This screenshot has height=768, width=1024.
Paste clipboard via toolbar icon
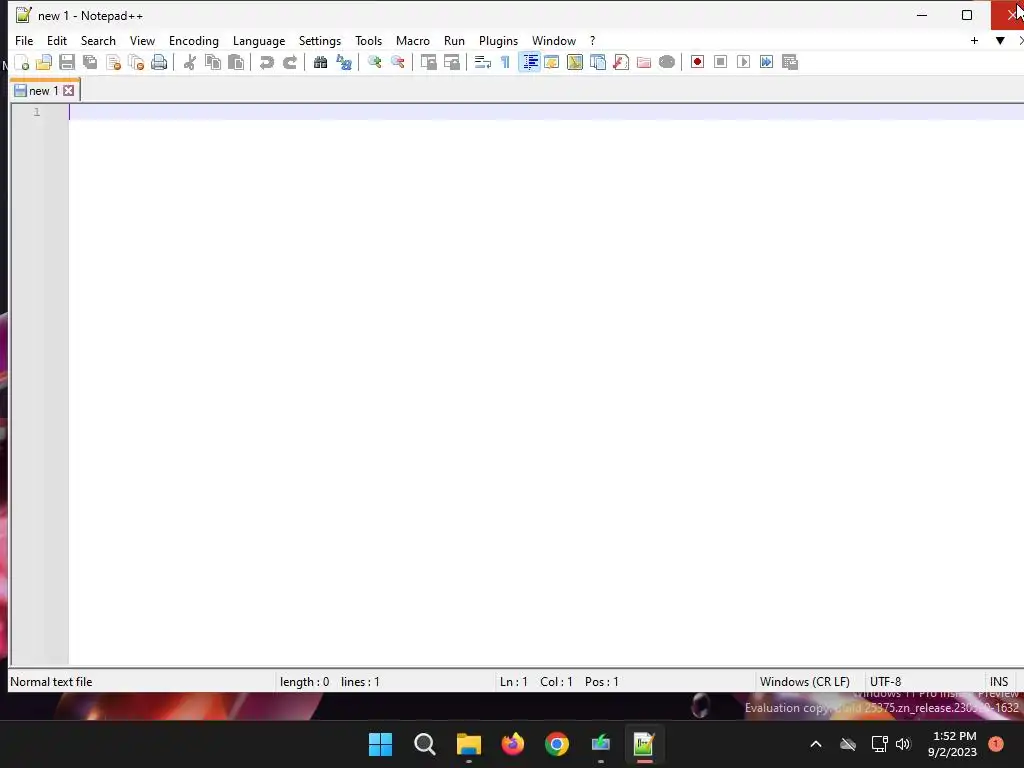click(236, 62)
